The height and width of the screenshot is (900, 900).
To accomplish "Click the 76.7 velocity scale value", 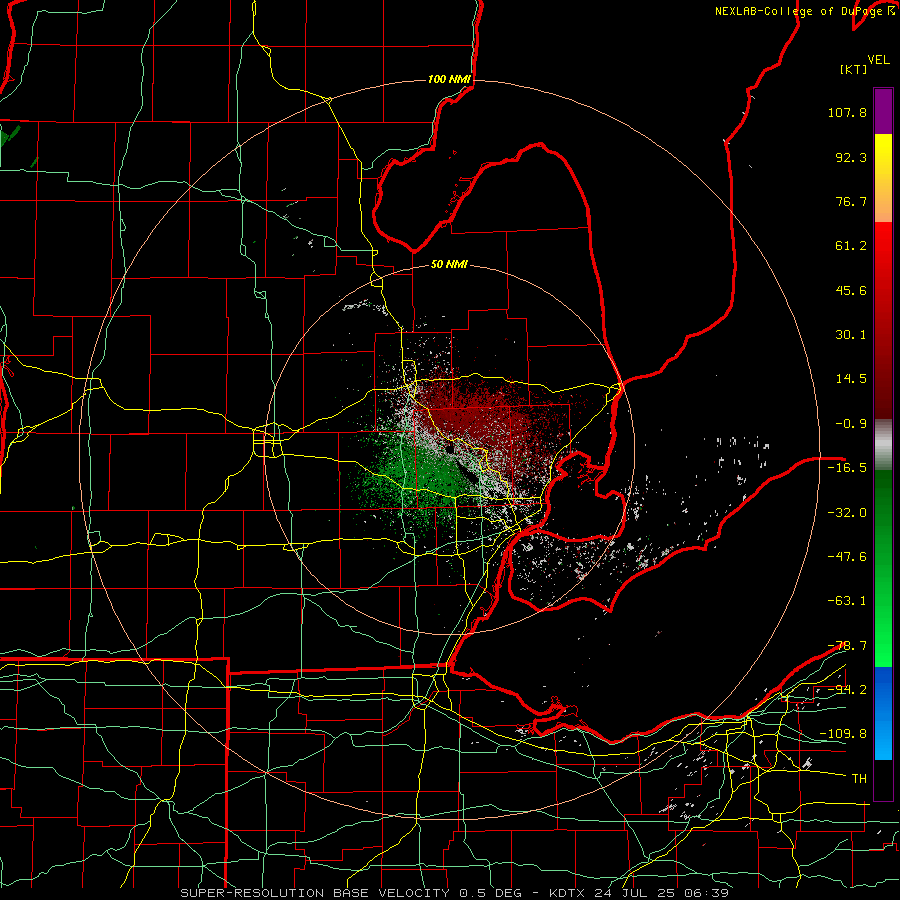I will (851, 201).
